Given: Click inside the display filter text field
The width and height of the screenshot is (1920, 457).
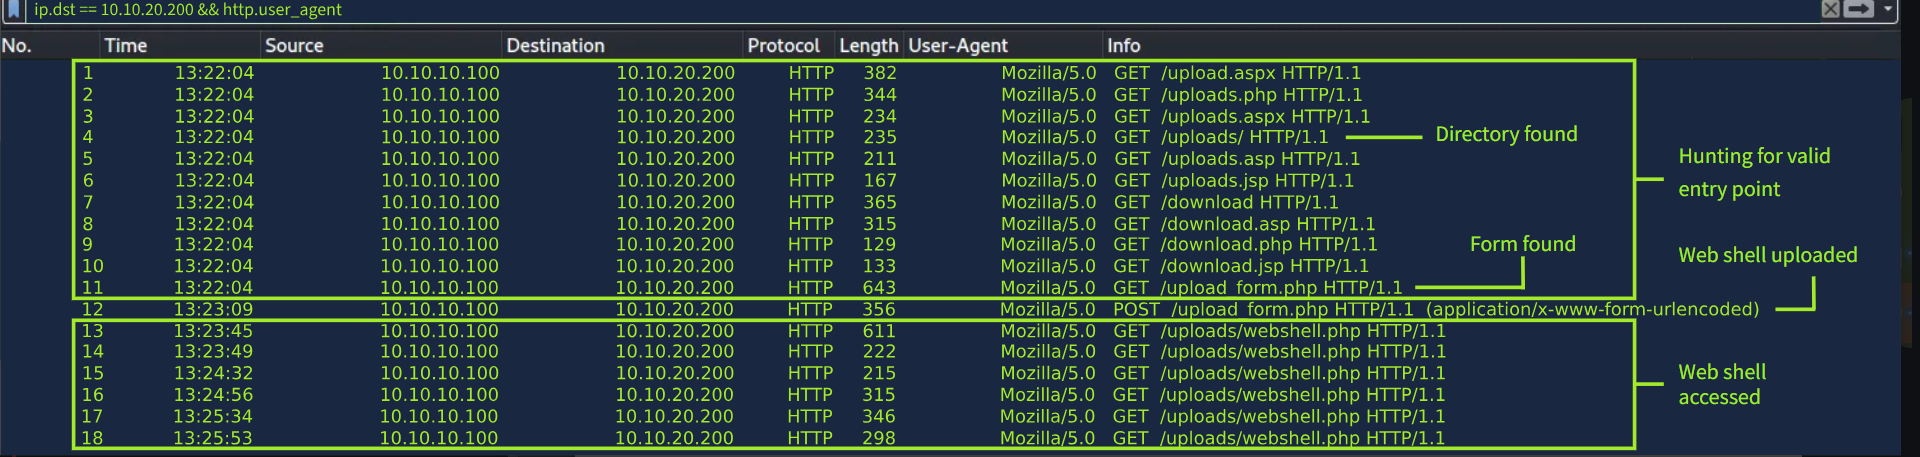Looking at the screenshot, I should coord(900,10).
